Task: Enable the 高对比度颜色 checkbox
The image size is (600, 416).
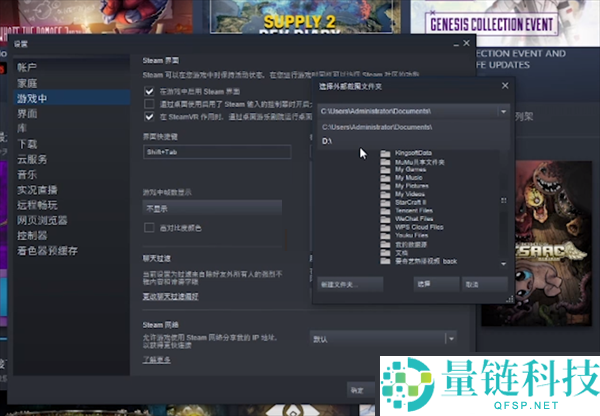Action: tap(149, 228)
